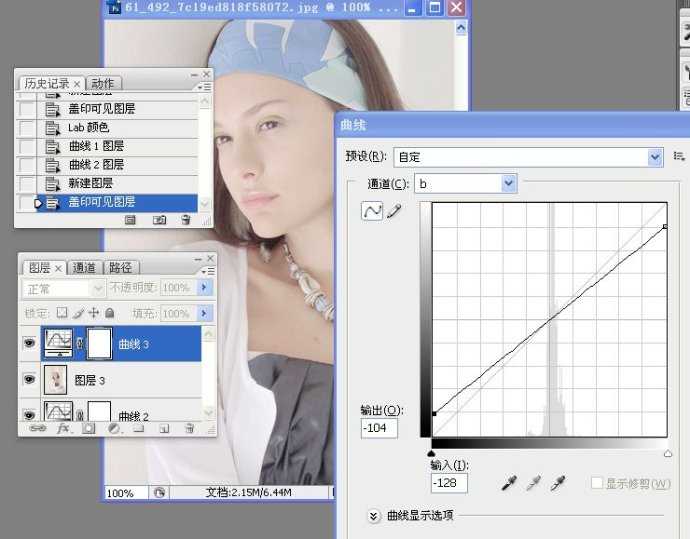
Task: Select the upper-right curve control point
Action: 665,226
